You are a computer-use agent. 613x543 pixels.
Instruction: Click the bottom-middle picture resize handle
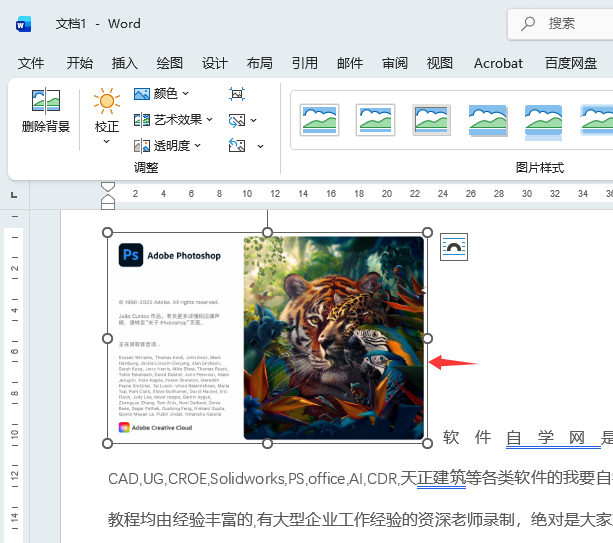click(x=267, y=443)
